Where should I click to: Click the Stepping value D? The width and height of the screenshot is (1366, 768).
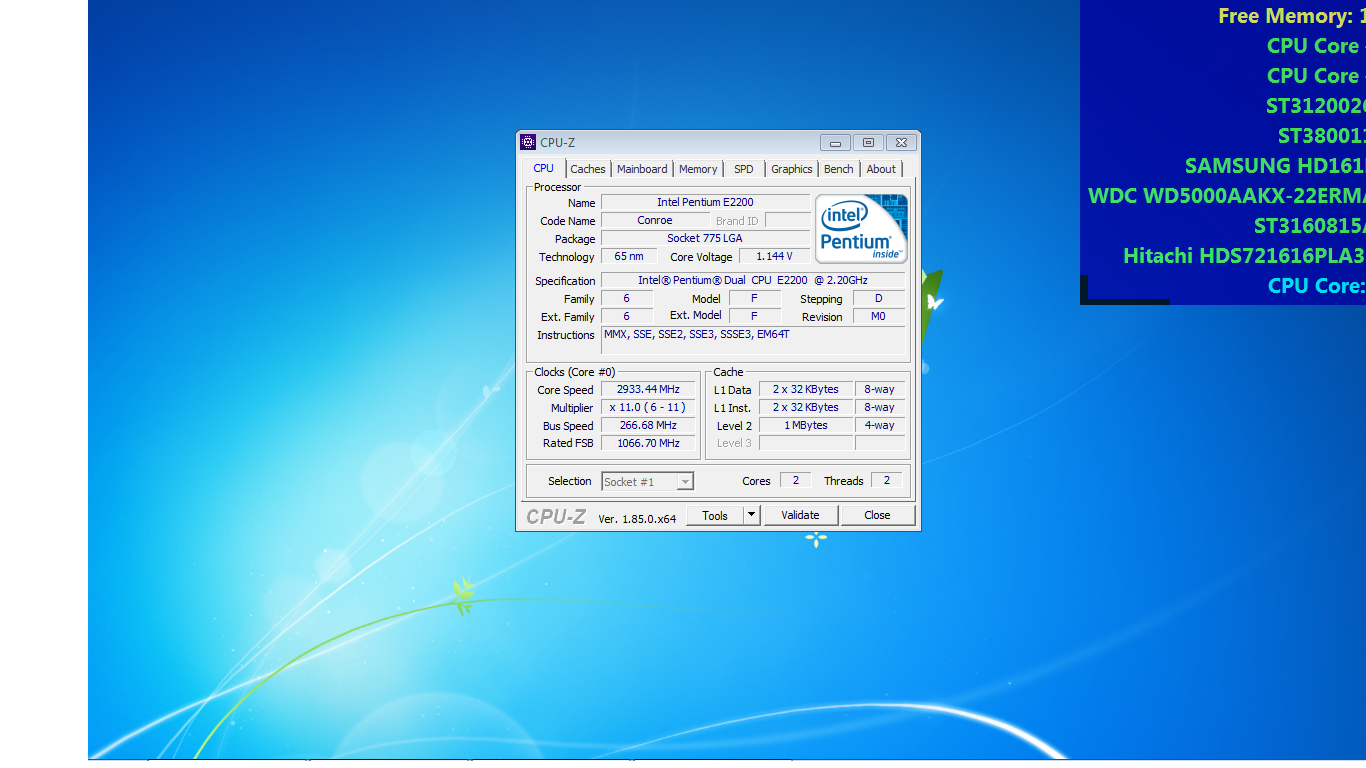tap(879, 298)
